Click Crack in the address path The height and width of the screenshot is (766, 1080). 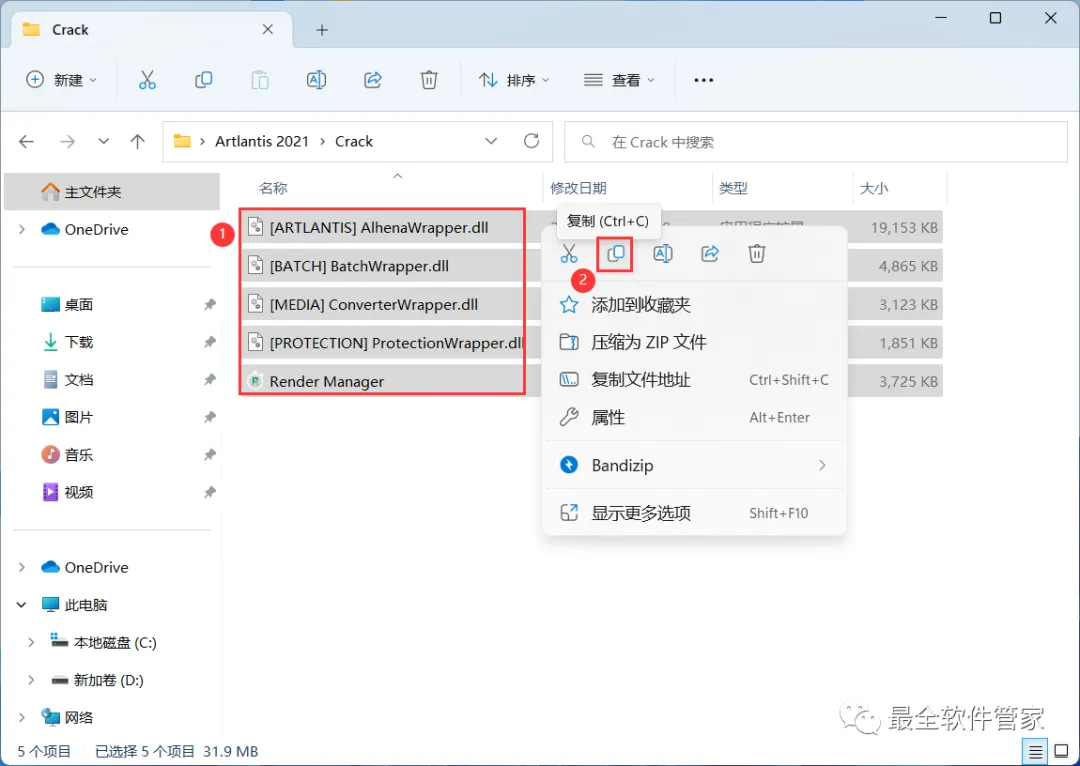pos(353,141)
